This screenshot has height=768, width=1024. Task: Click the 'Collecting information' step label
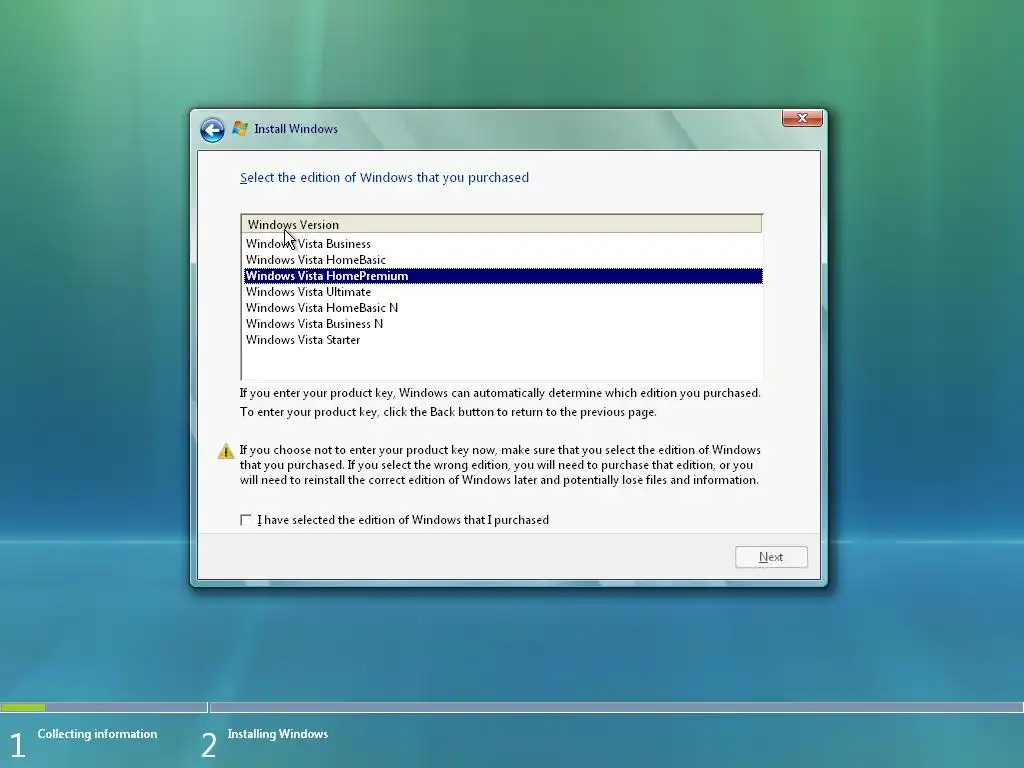click(x=97, y=734)
